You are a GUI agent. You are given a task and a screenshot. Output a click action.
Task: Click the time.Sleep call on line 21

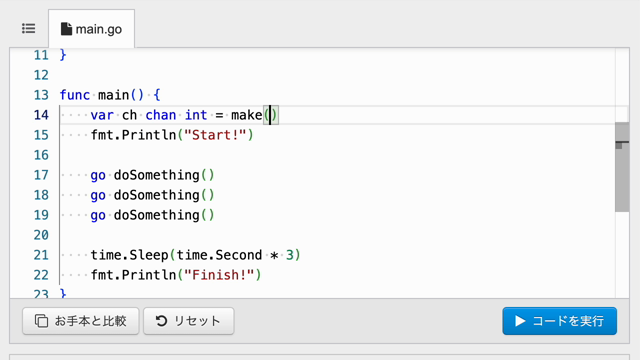[195, 255]
